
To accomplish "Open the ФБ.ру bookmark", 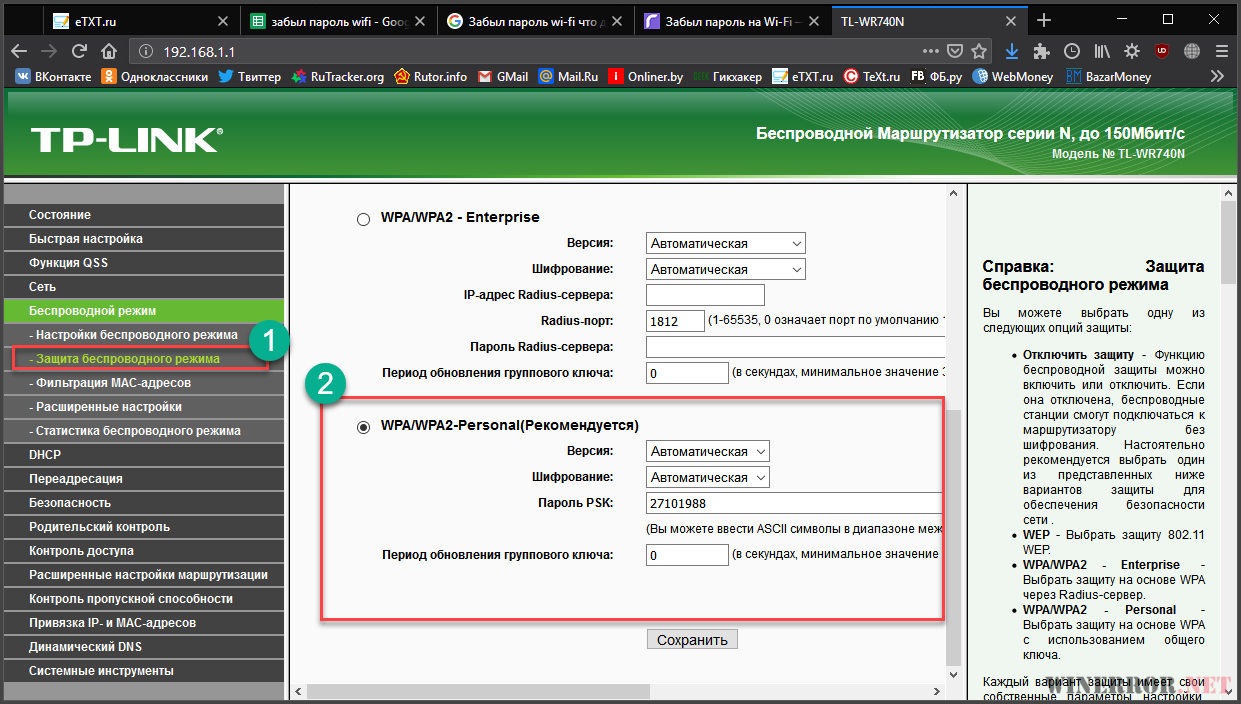I will coord(936,76).
